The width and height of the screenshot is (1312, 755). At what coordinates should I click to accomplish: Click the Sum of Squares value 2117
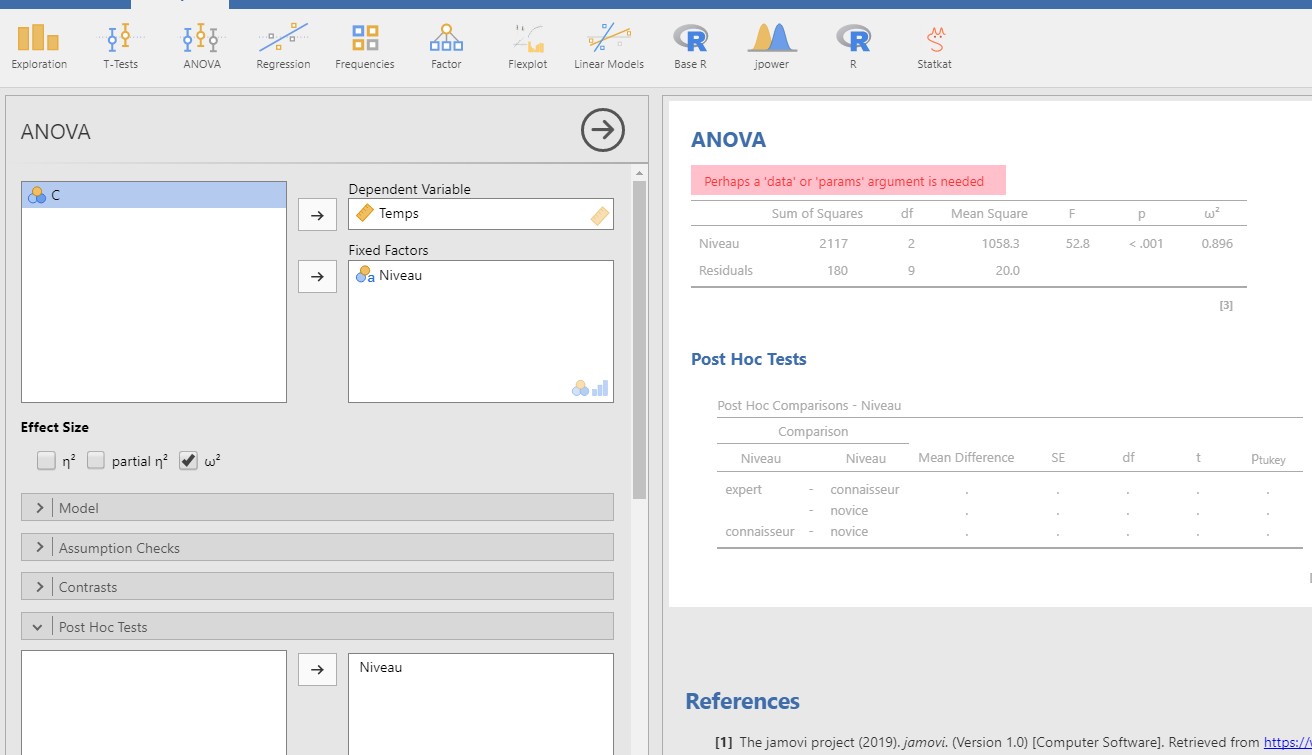click(x=832, y=243)
